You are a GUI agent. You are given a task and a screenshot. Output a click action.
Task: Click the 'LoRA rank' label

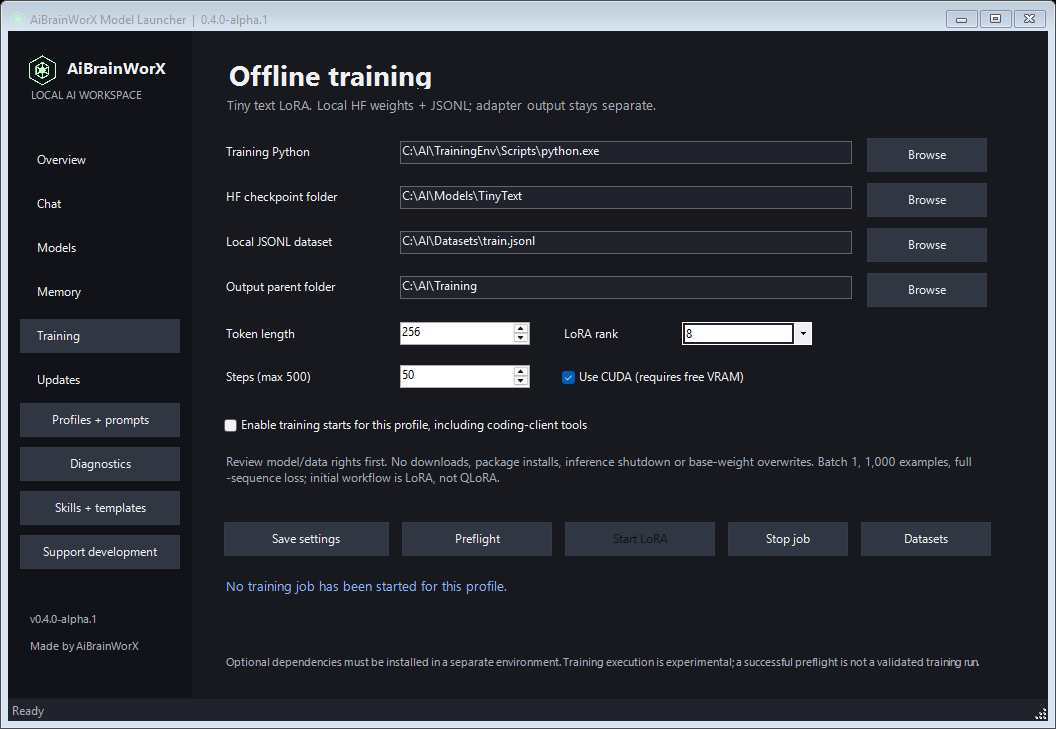(x=591, y=334)
